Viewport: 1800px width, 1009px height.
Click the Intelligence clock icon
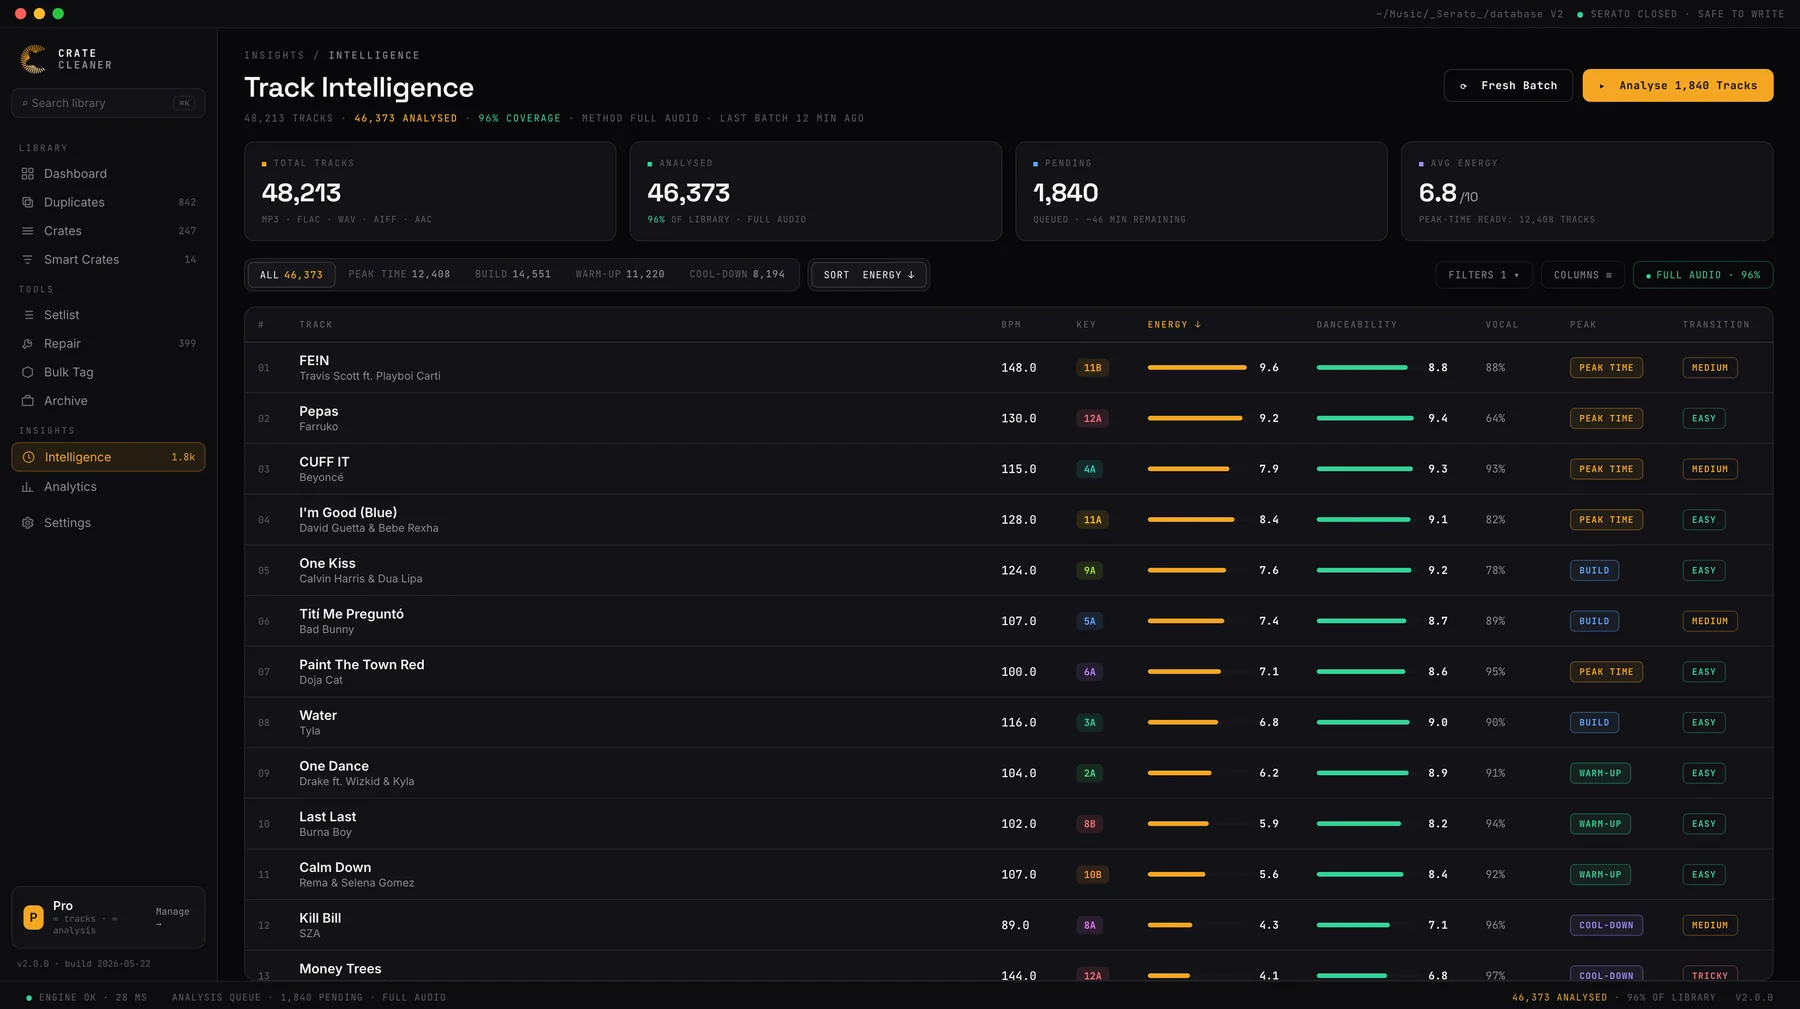[29, 457]
